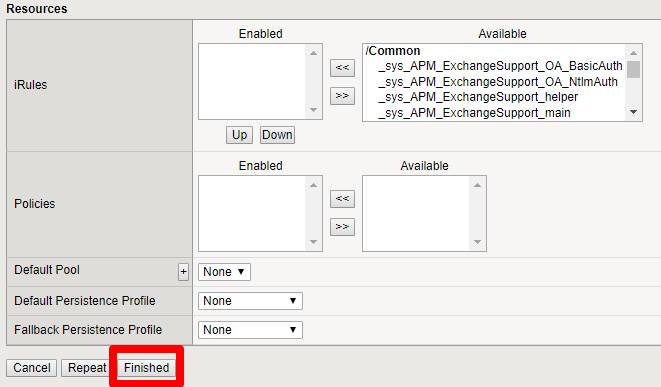Open the Default Persistence Profile dropdown
The image size is (661, 387).
point(250,301)
